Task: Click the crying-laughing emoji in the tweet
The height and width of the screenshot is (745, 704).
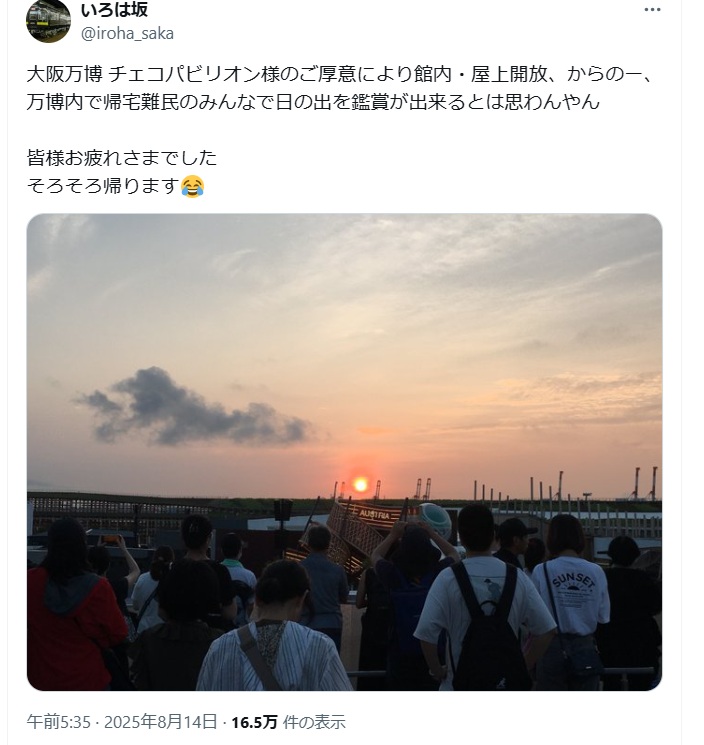Action: (x=192, y=186)
